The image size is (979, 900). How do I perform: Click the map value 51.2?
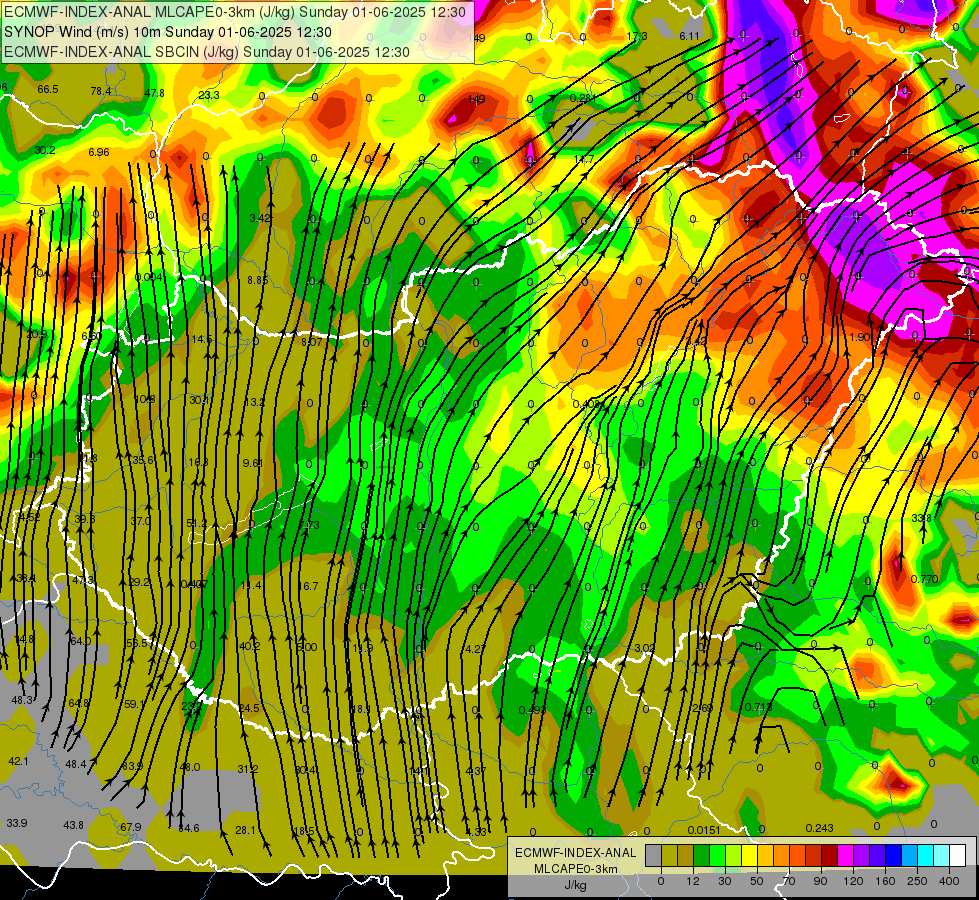(196, 523)
